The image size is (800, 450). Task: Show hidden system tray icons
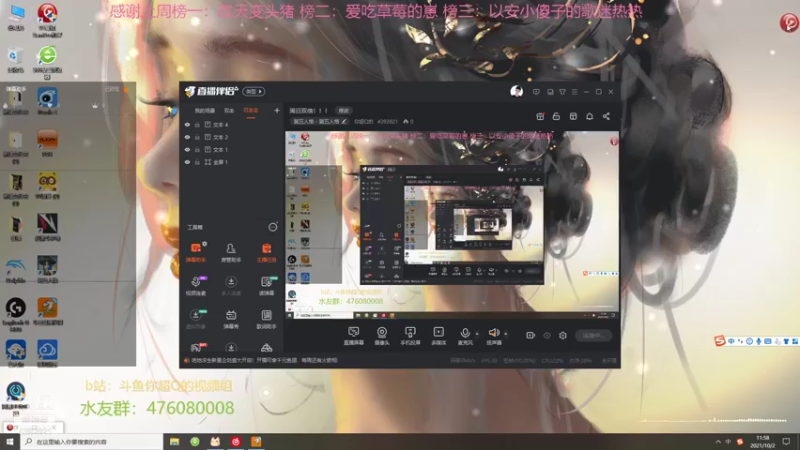pyautogui.click(x=718, y=441)
